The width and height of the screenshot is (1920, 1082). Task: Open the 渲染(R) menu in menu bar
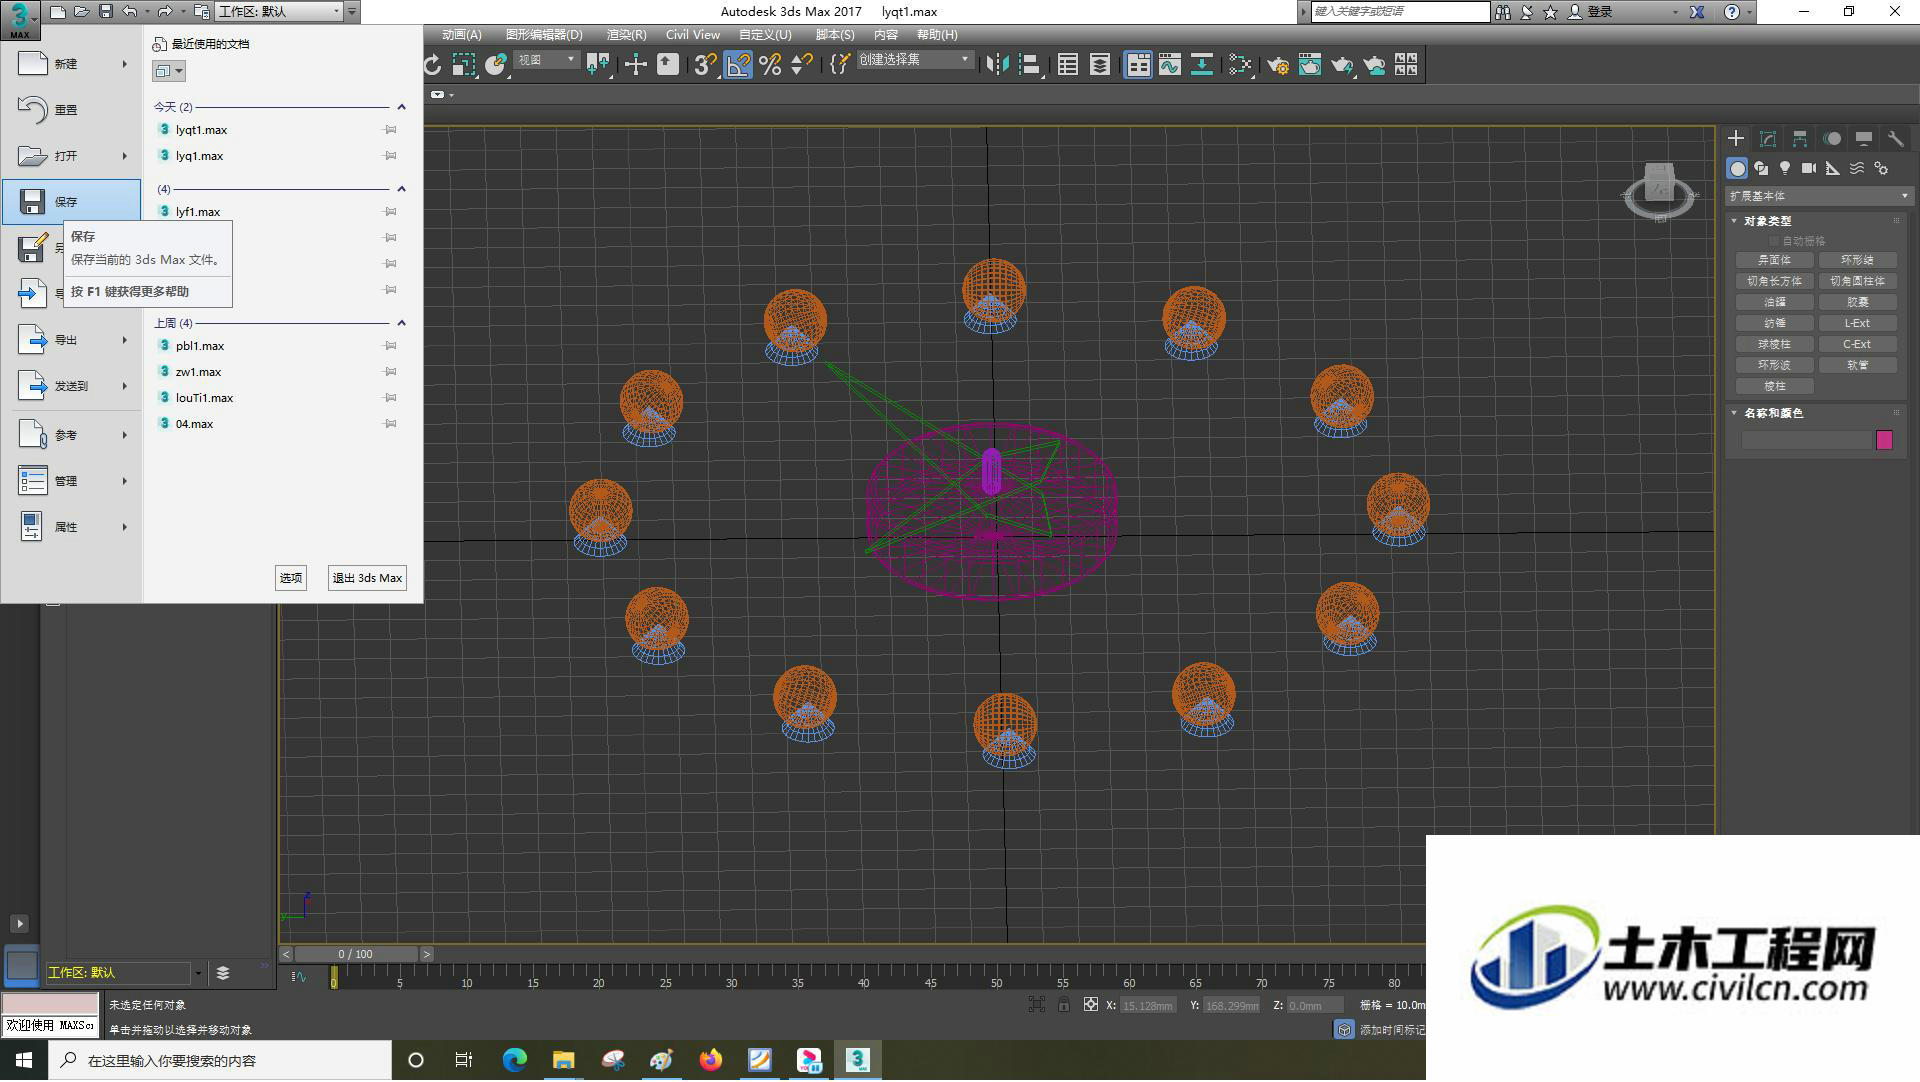626,34
